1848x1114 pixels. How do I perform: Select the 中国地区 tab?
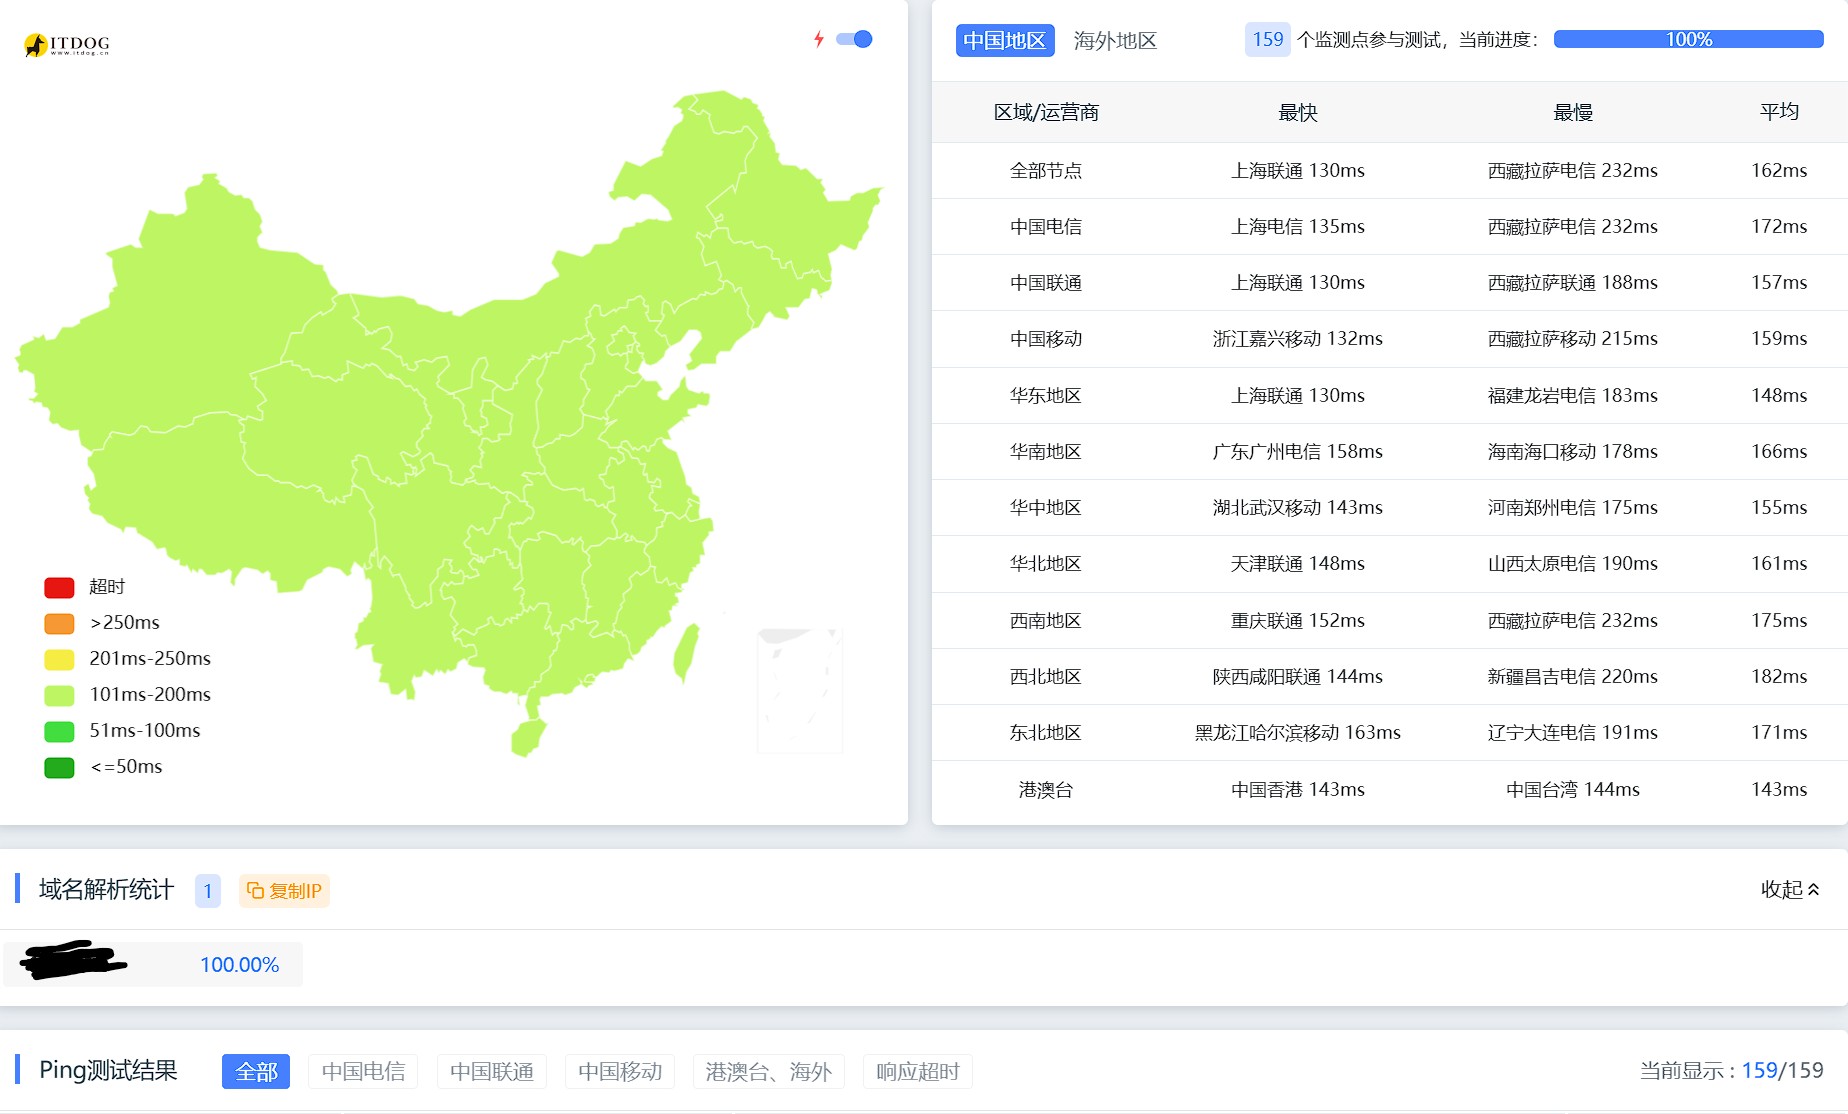pos(1004,40)
